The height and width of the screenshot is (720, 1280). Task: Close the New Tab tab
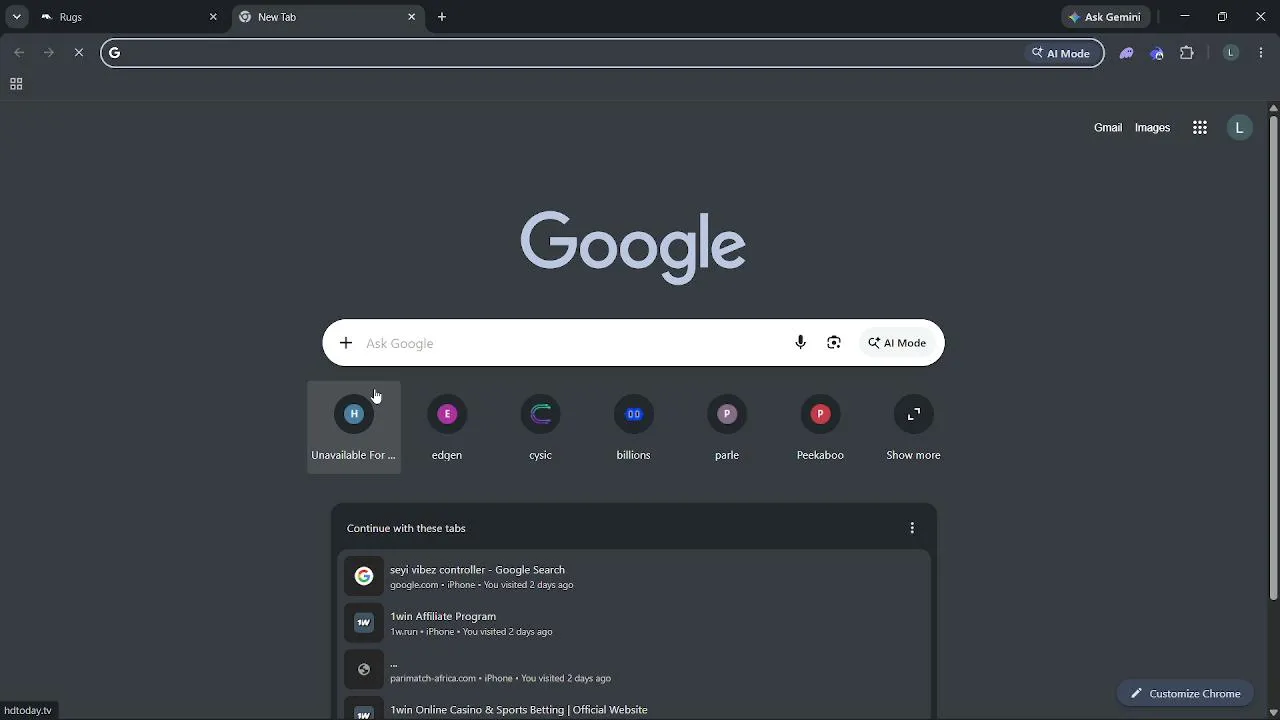[411, 17]
